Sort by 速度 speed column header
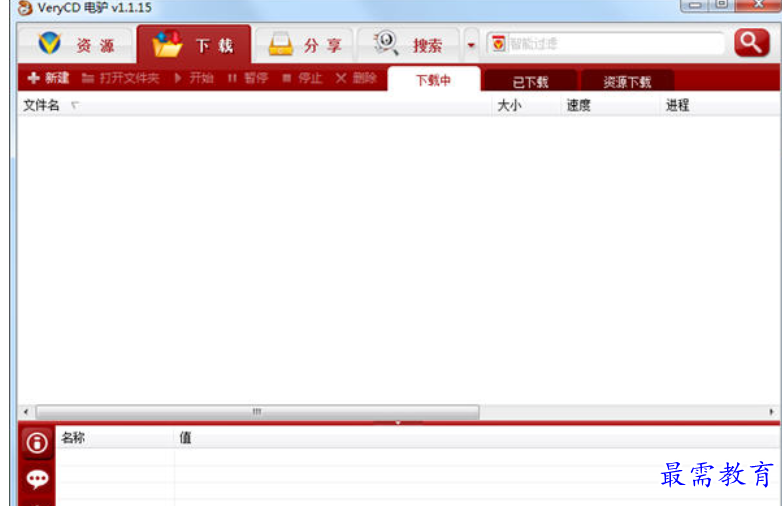Image resolution: width=782 pixels, height=506 pixels. pyautogui.click(x=610, y=105)
